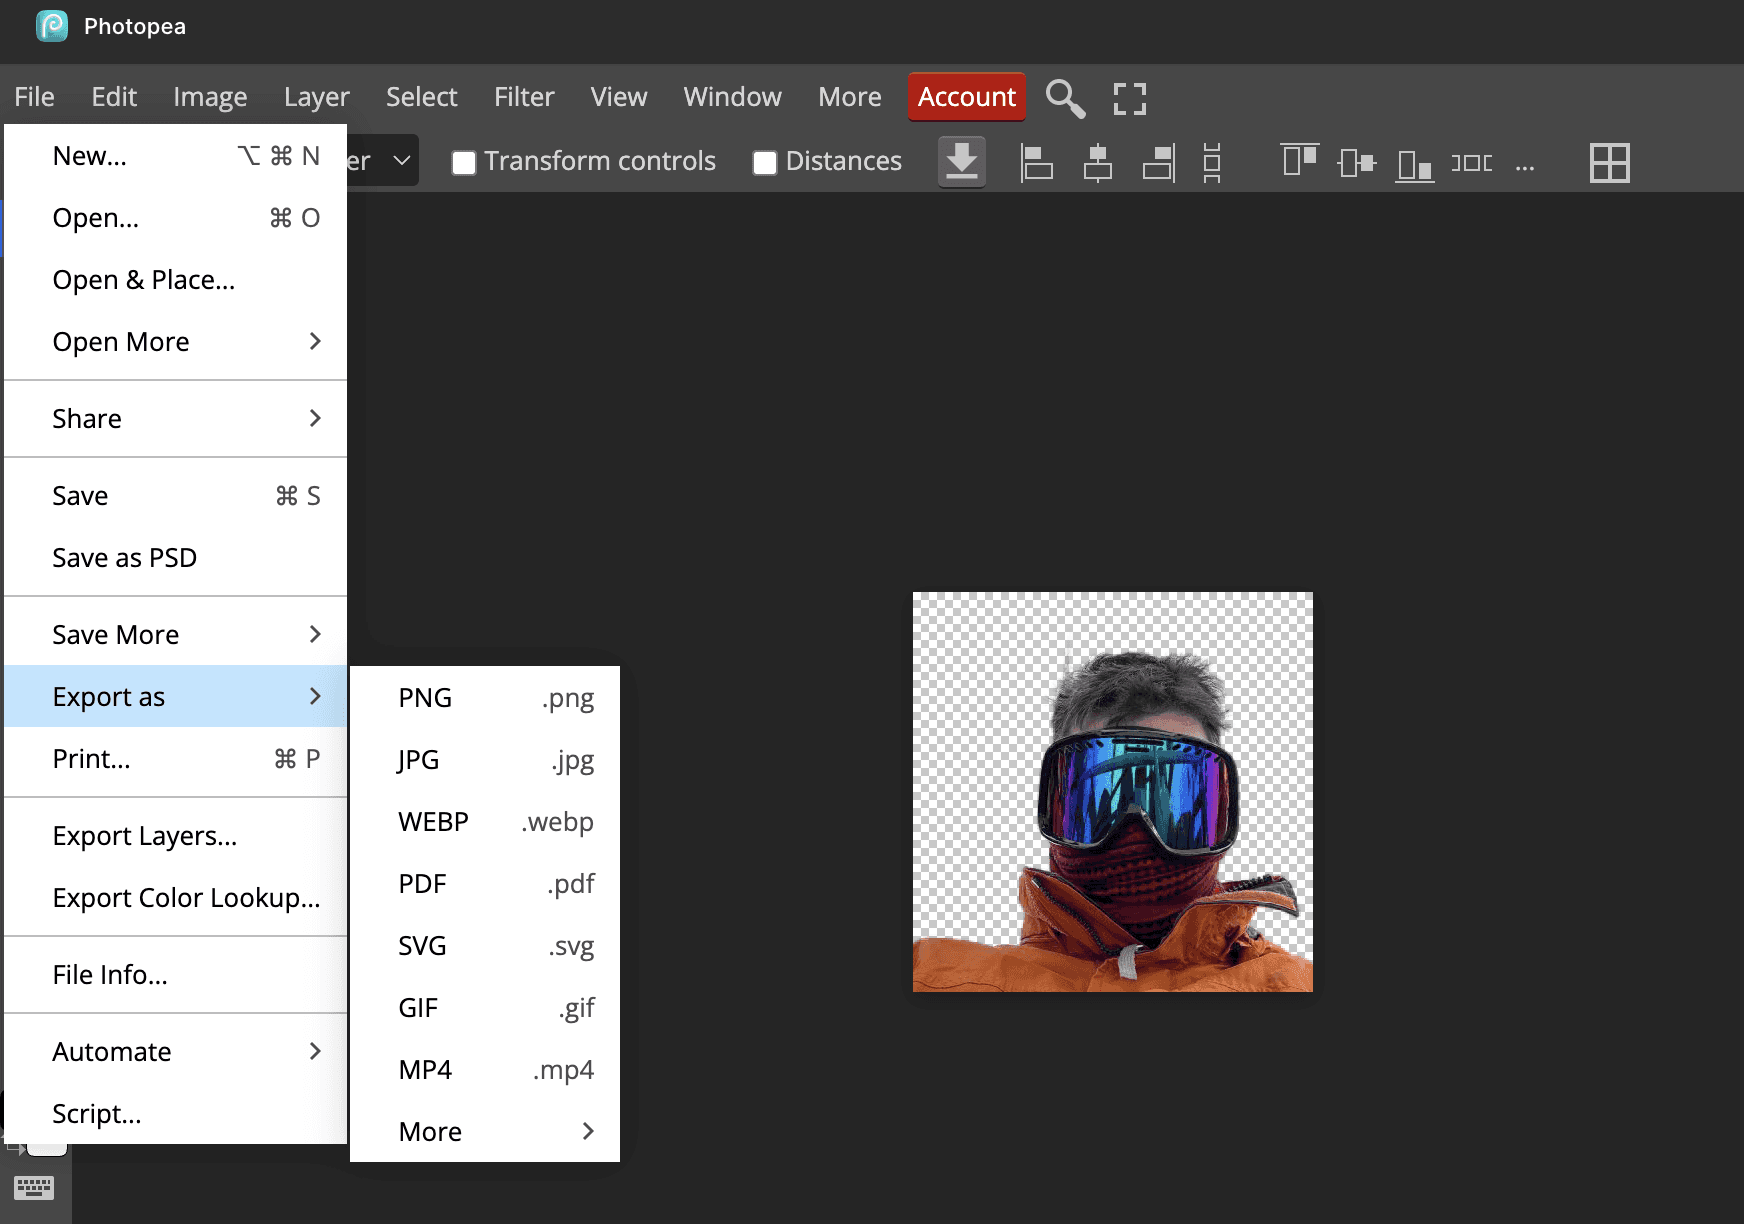This screenshot has height=1224, width=1744.
Task: Align layers to horizontal centers
Action: click(x=1097, y=162)
